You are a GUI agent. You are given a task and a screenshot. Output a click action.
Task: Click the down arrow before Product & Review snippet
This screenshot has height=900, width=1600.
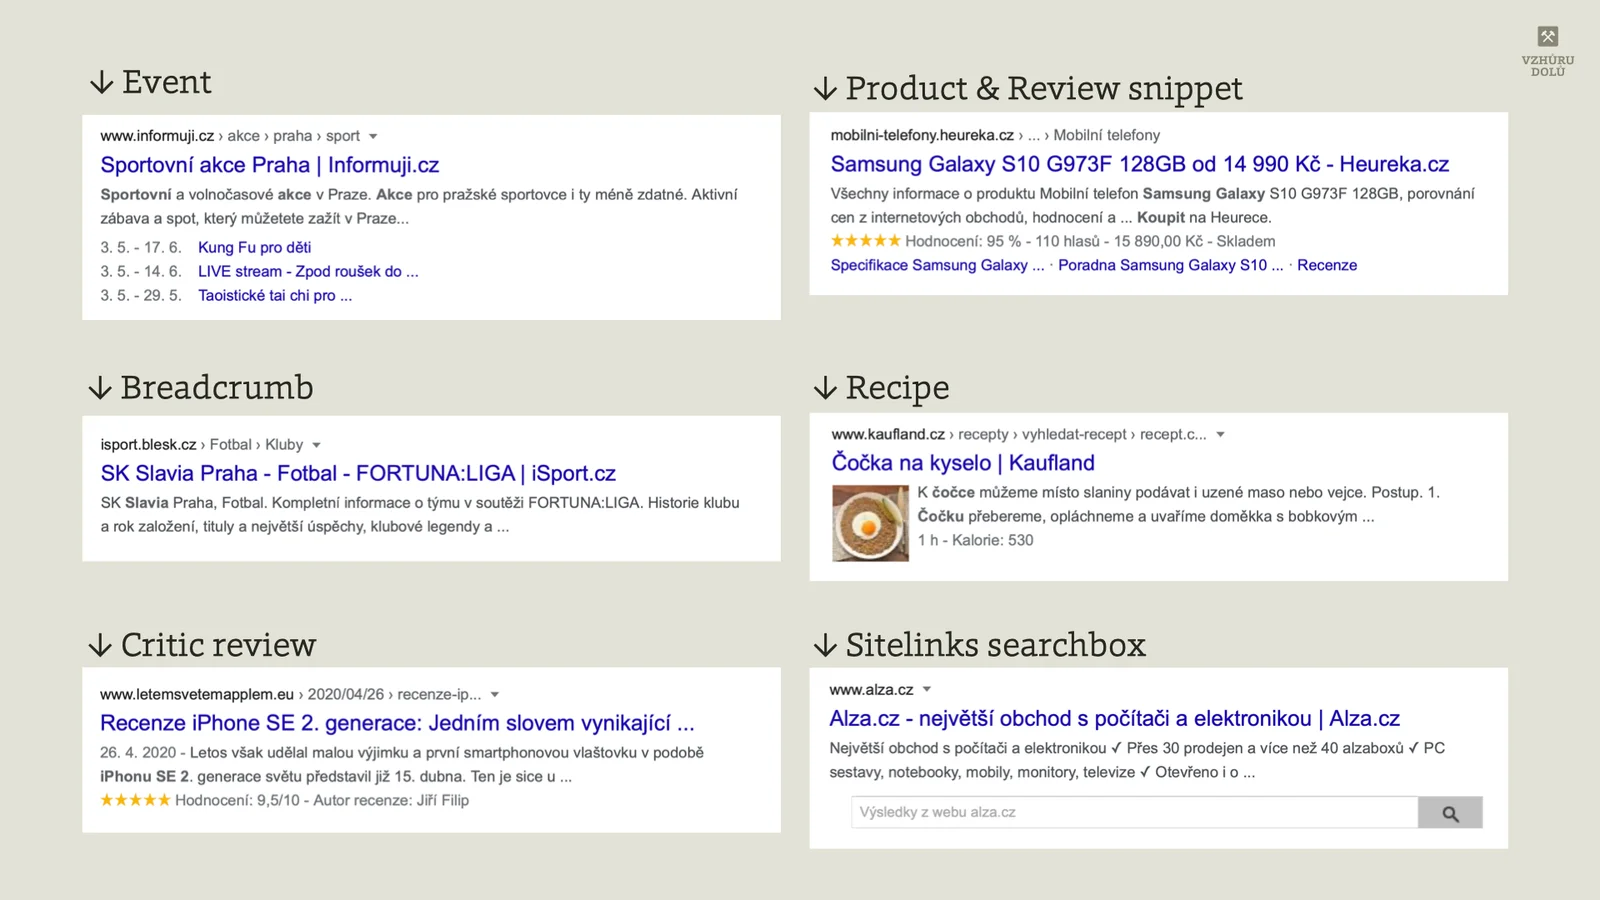coord(825,90)
